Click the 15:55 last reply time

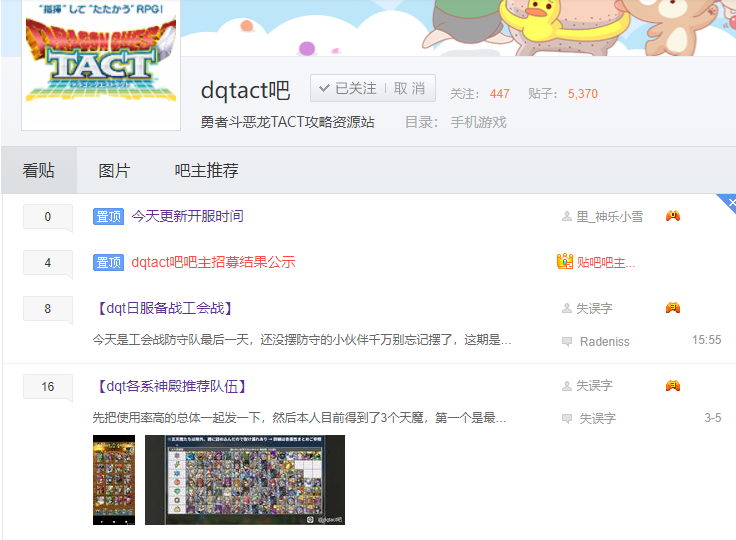(x=706, y=339)
